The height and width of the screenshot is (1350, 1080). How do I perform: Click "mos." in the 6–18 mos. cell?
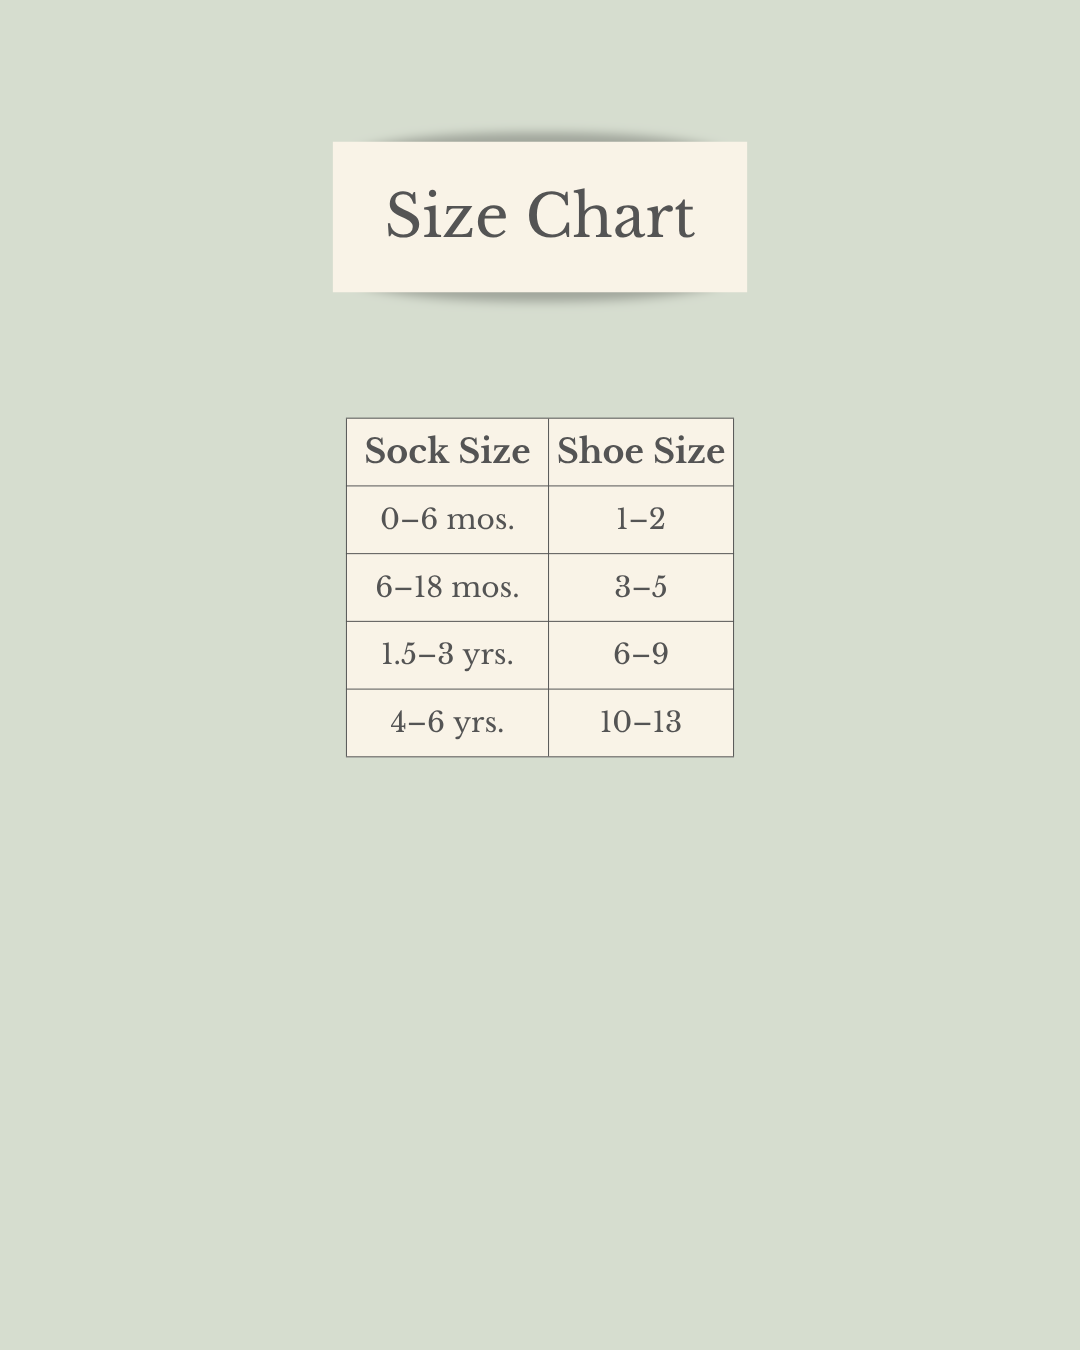[485, 587]
